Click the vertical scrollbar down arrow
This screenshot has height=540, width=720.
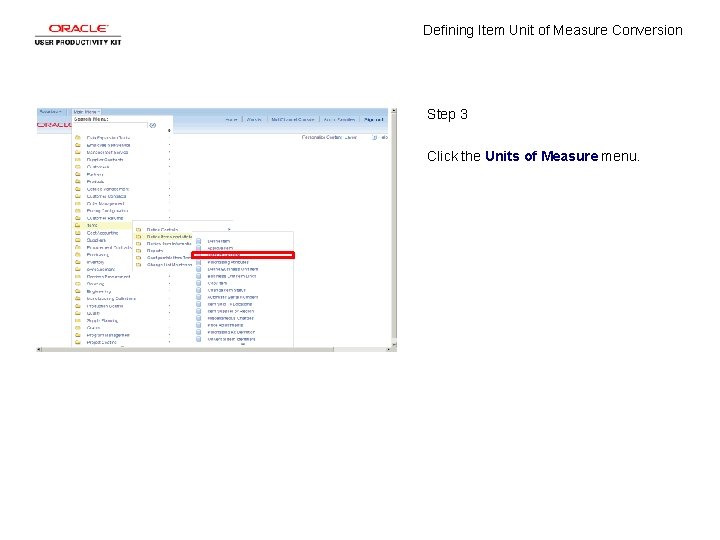[x=394, y=344]
